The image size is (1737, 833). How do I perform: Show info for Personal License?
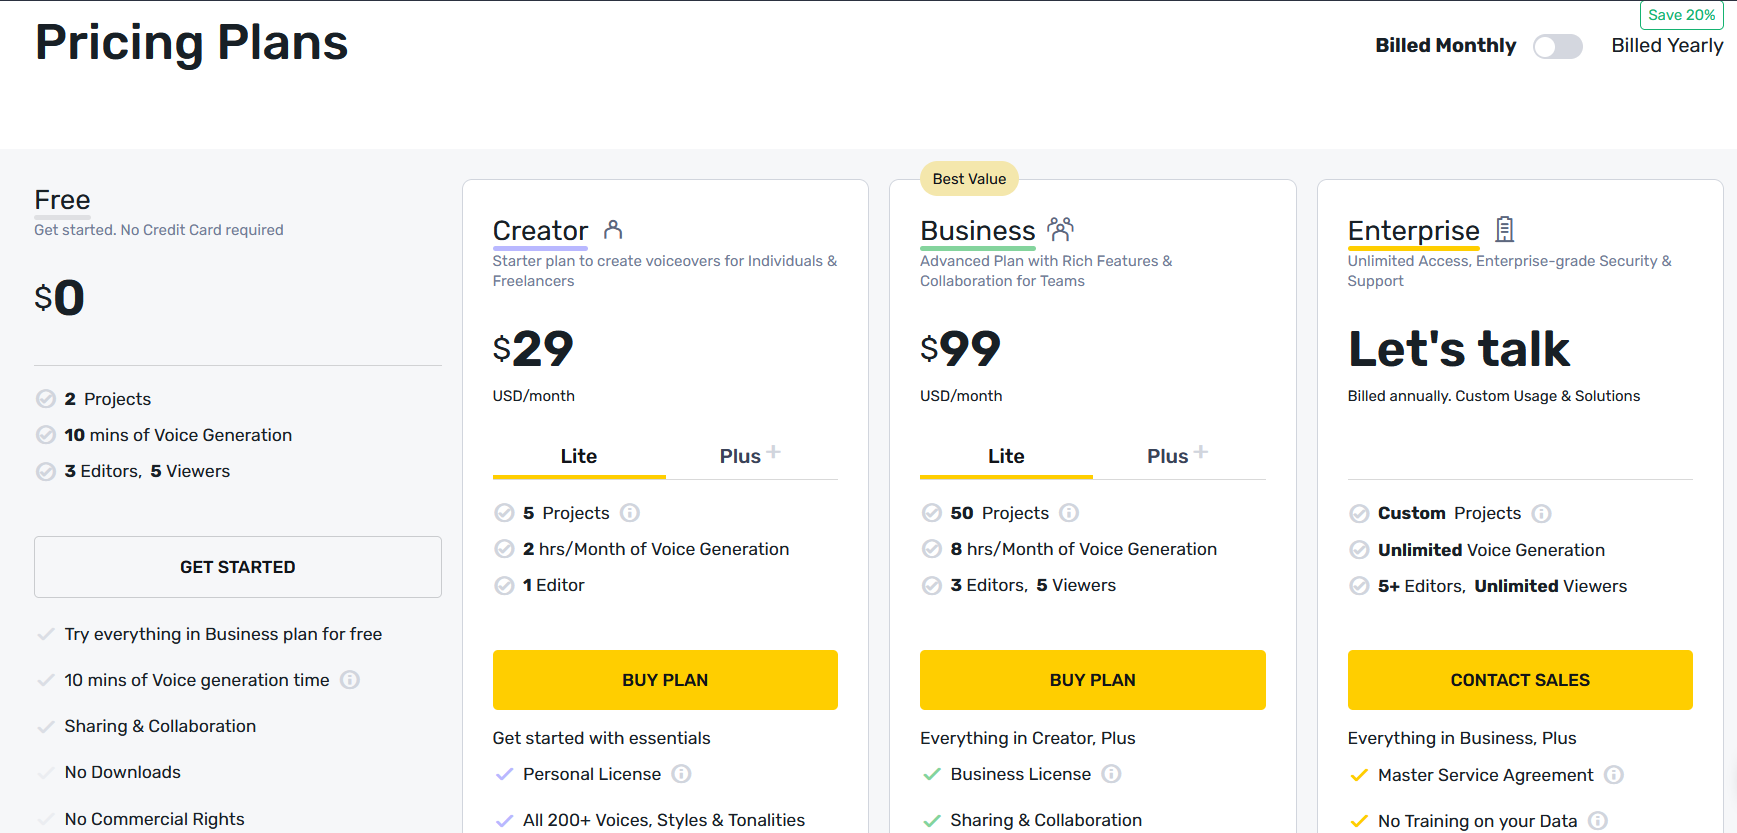click(681, 774)
